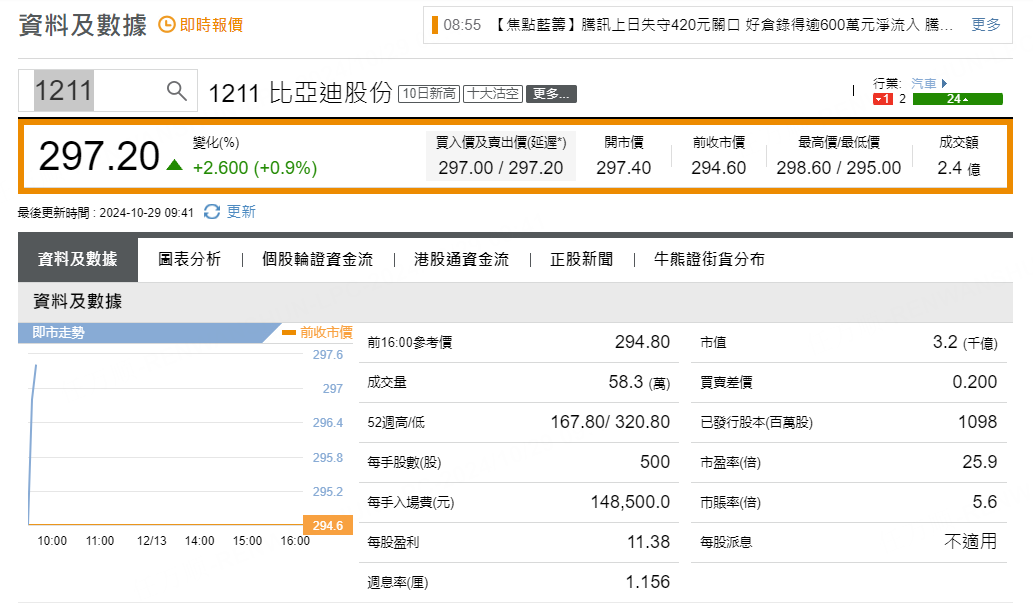The image size is (1033, 603).
Task: Click the magnifier search icon
Action: (x=177, y=90)
